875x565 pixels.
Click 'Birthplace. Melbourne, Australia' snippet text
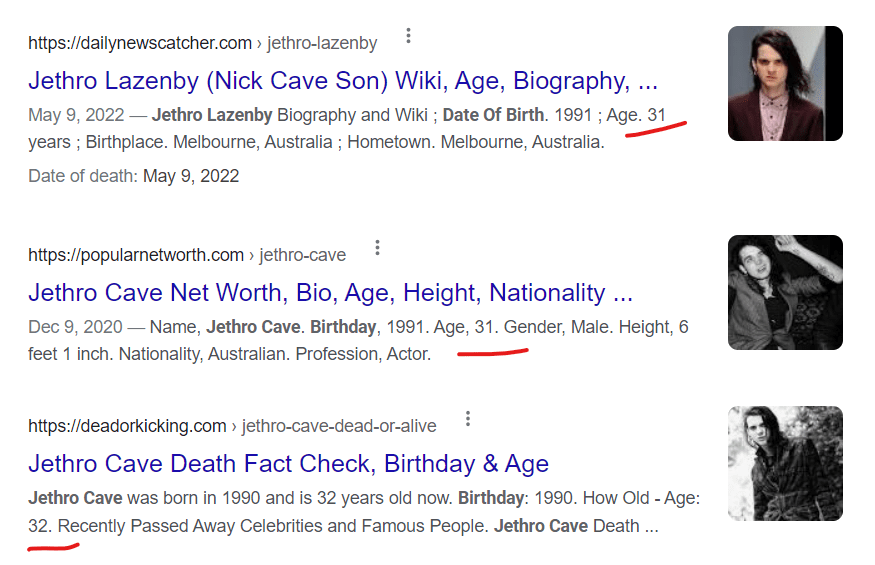click(209, 142)
